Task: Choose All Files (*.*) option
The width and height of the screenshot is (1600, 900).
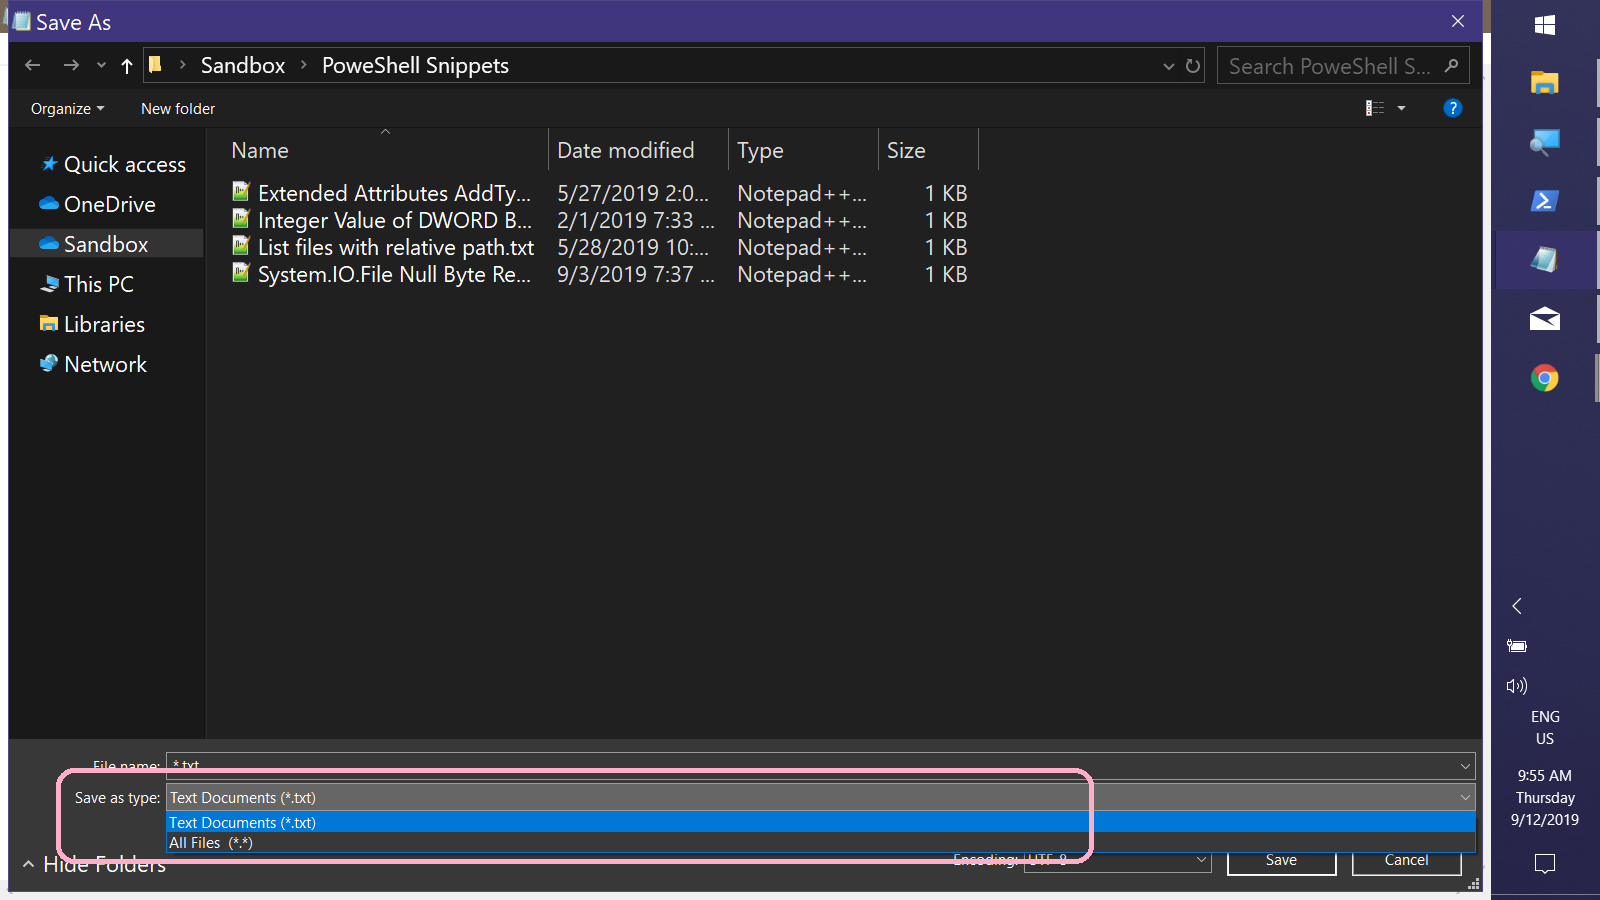Action: [x=820, y=842]
